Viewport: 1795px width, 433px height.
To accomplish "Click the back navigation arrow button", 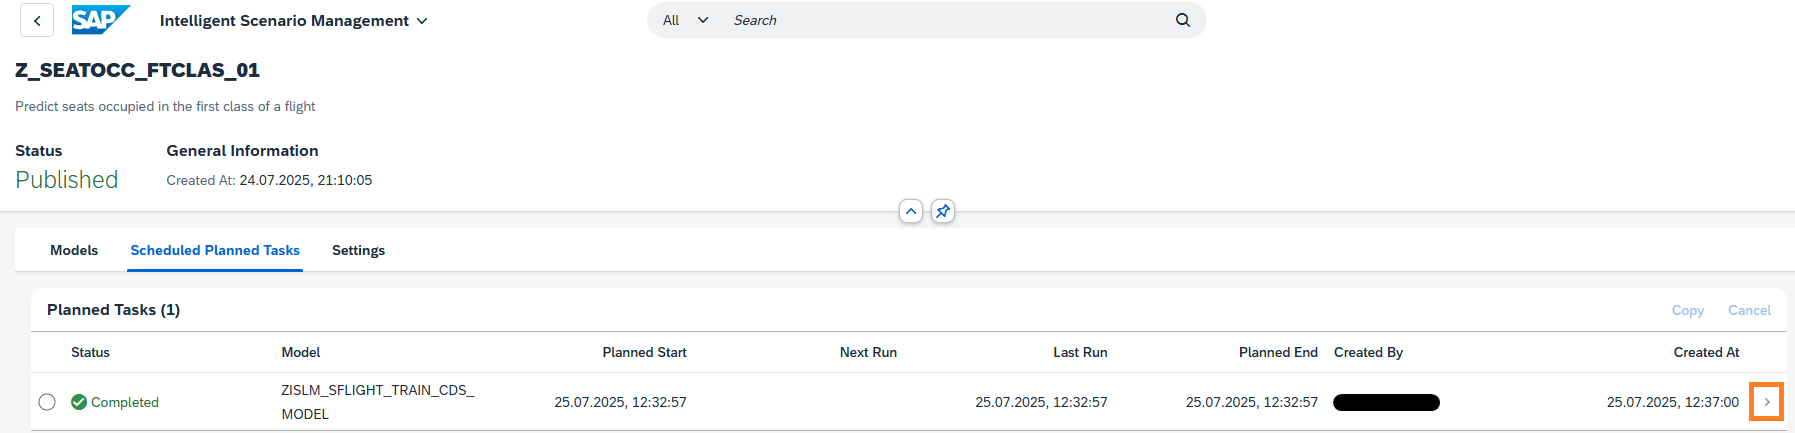I will pyautogui.click(x=37, y=21).
